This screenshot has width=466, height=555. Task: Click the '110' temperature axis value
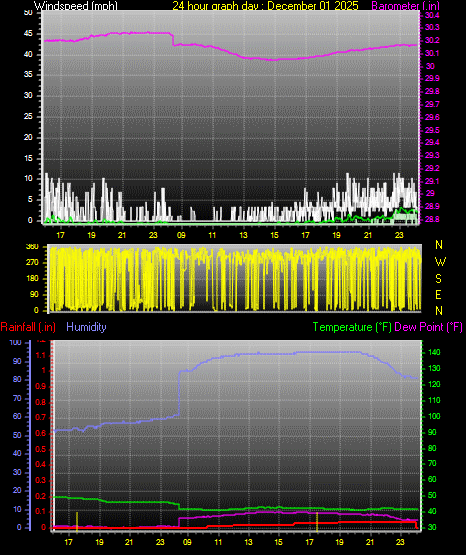coord(434,400)
